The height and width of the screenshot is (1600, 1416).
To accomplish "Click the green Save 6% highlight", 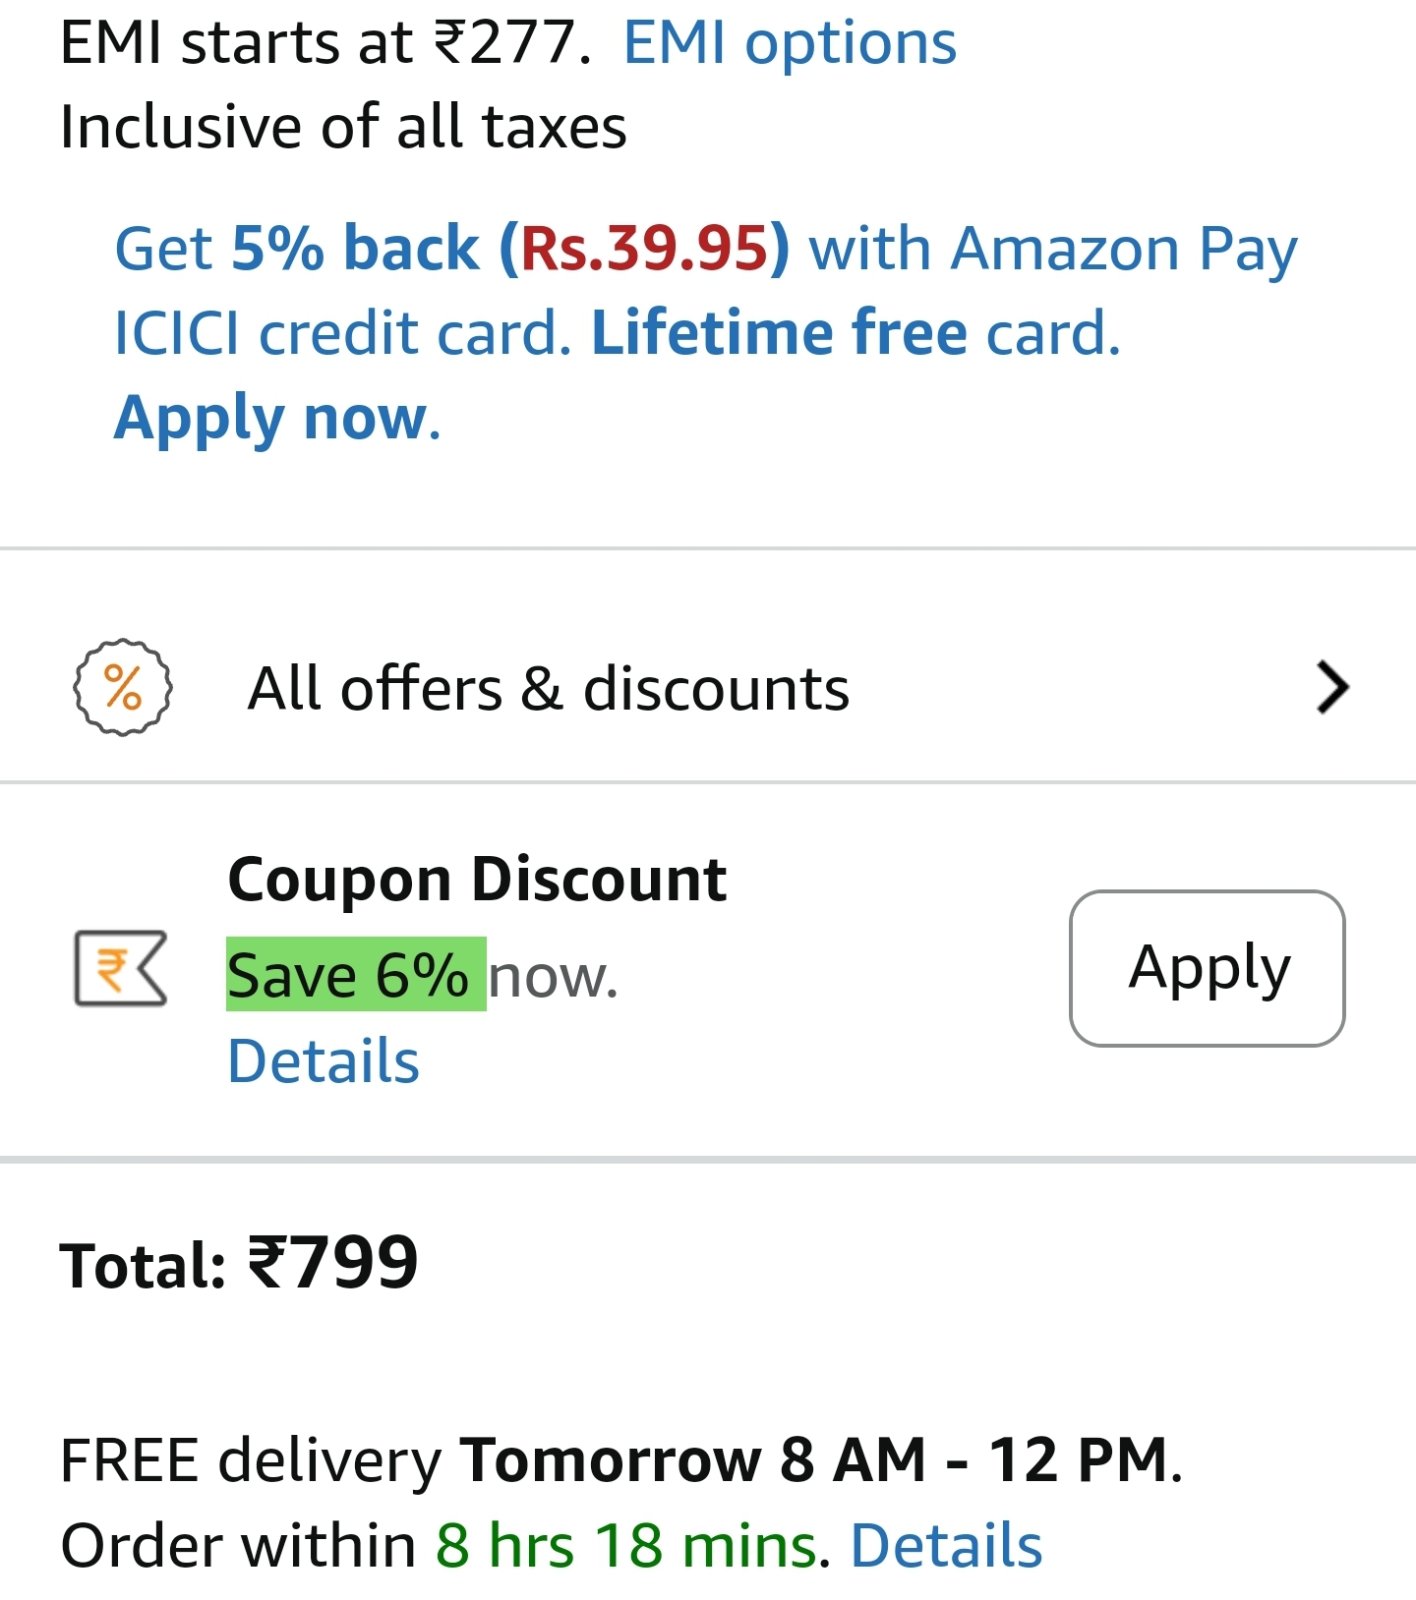I will pyautogui.click(x=356, y=975).
